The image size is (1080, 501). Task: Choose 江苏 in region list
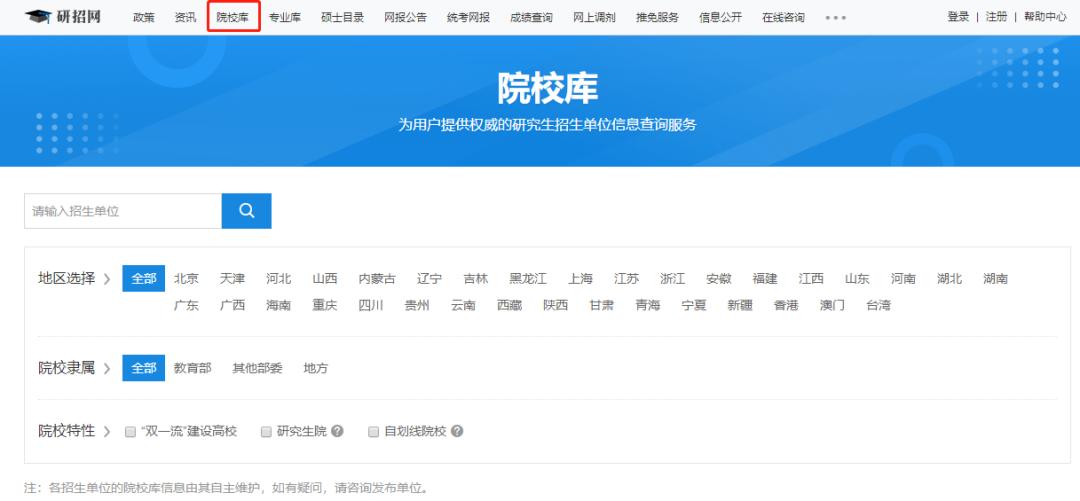coord(627,279)
